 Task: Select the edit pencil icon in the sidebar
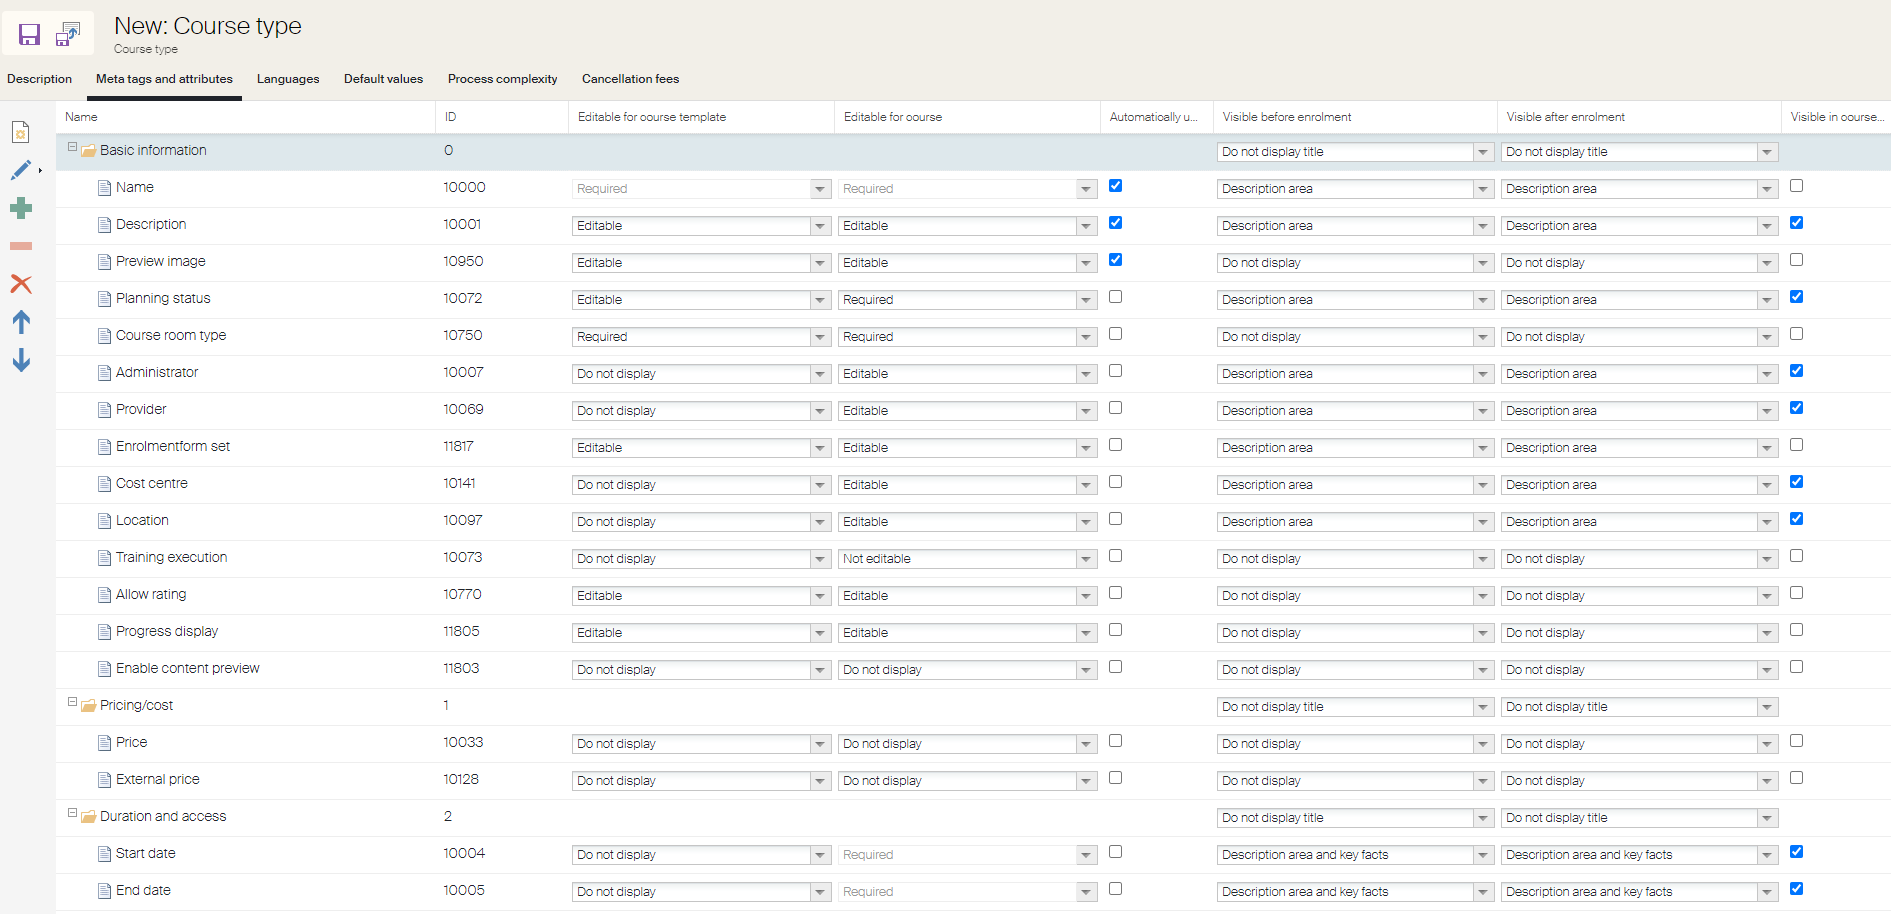[x=20, y=170]
